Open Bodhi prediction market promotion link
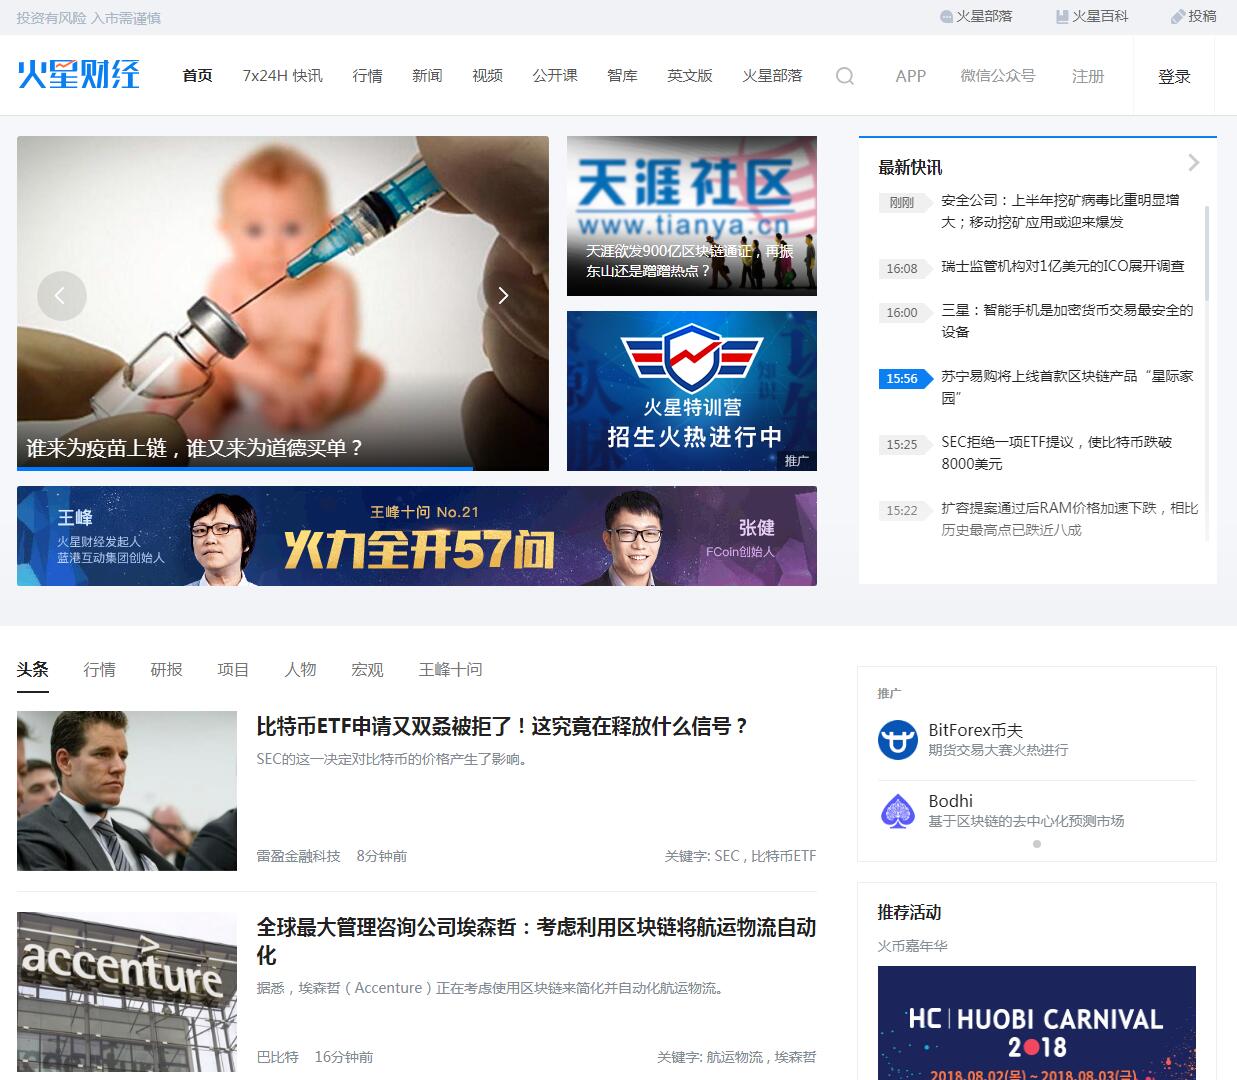 coord(1037,811)
